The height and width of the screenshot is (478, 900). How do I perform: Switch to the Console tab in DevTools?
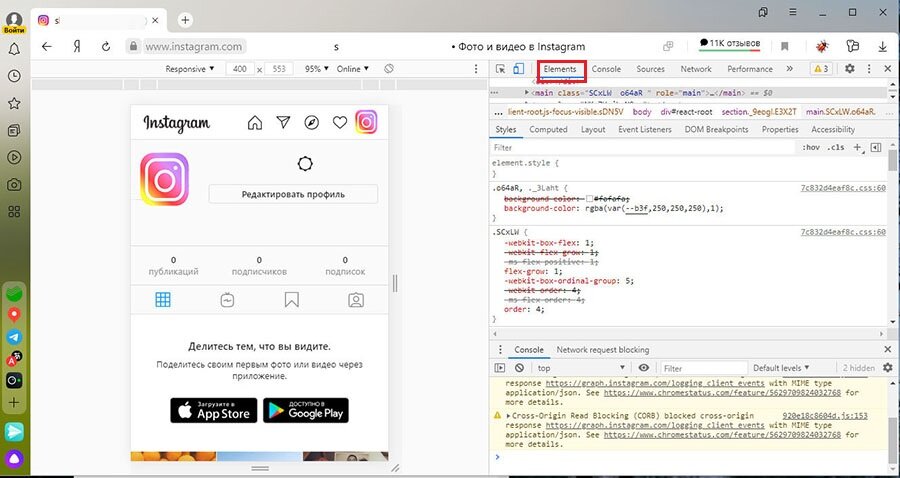(x=606, y=69)
